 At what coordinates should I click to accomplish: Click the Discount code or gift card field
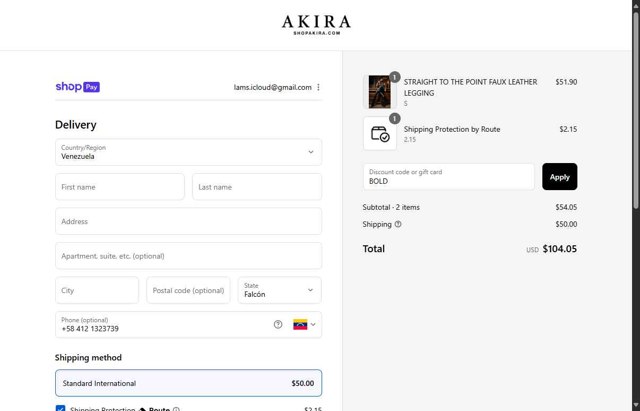(x=449, y=177)
